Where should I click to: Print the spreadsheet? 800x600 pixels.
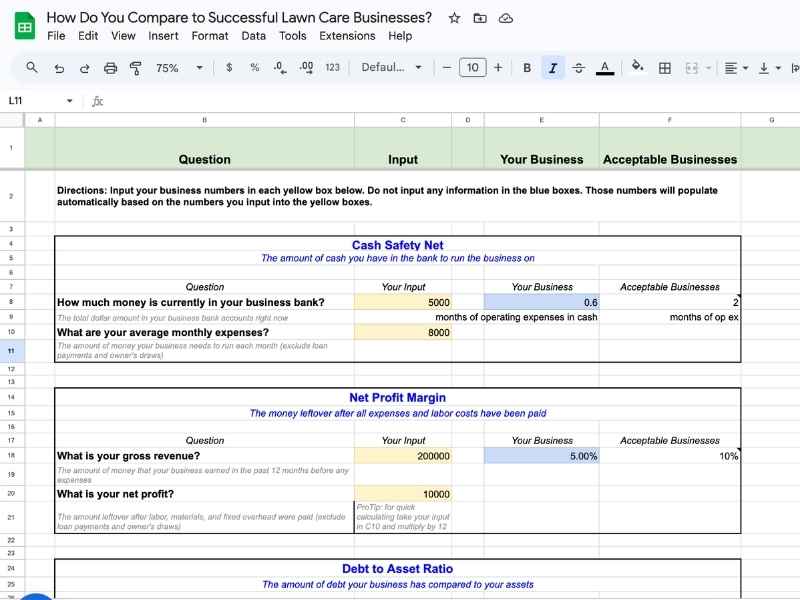pyautogui.click(x=110, y=68)
